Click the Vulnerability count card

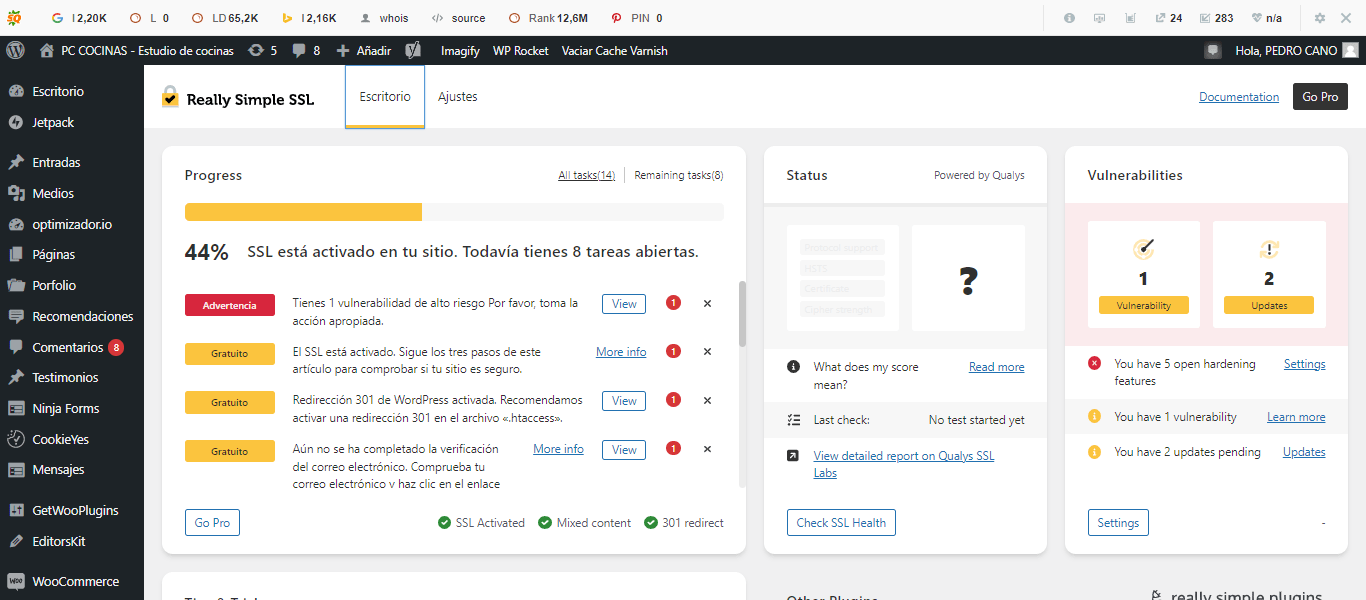click(x=1144, y=274)
